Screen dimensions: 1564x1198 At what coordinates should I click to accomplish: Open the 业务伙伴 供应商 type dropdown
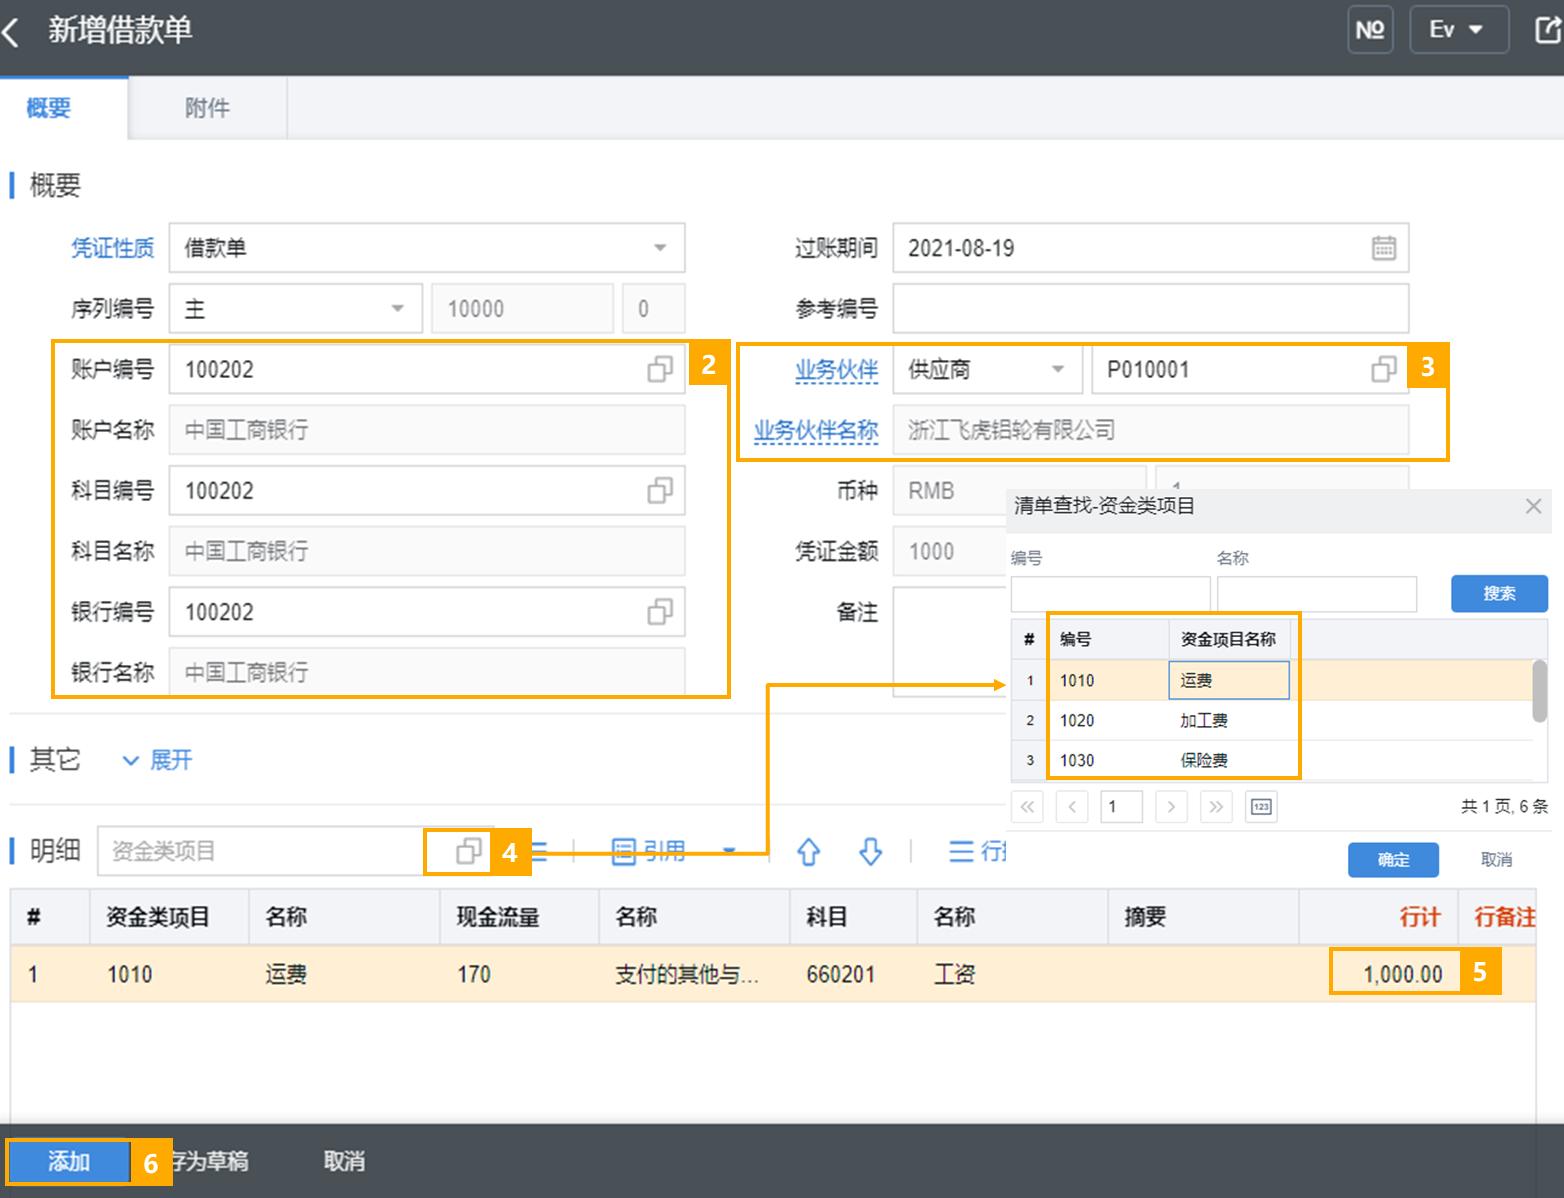(x=987, y=370)
